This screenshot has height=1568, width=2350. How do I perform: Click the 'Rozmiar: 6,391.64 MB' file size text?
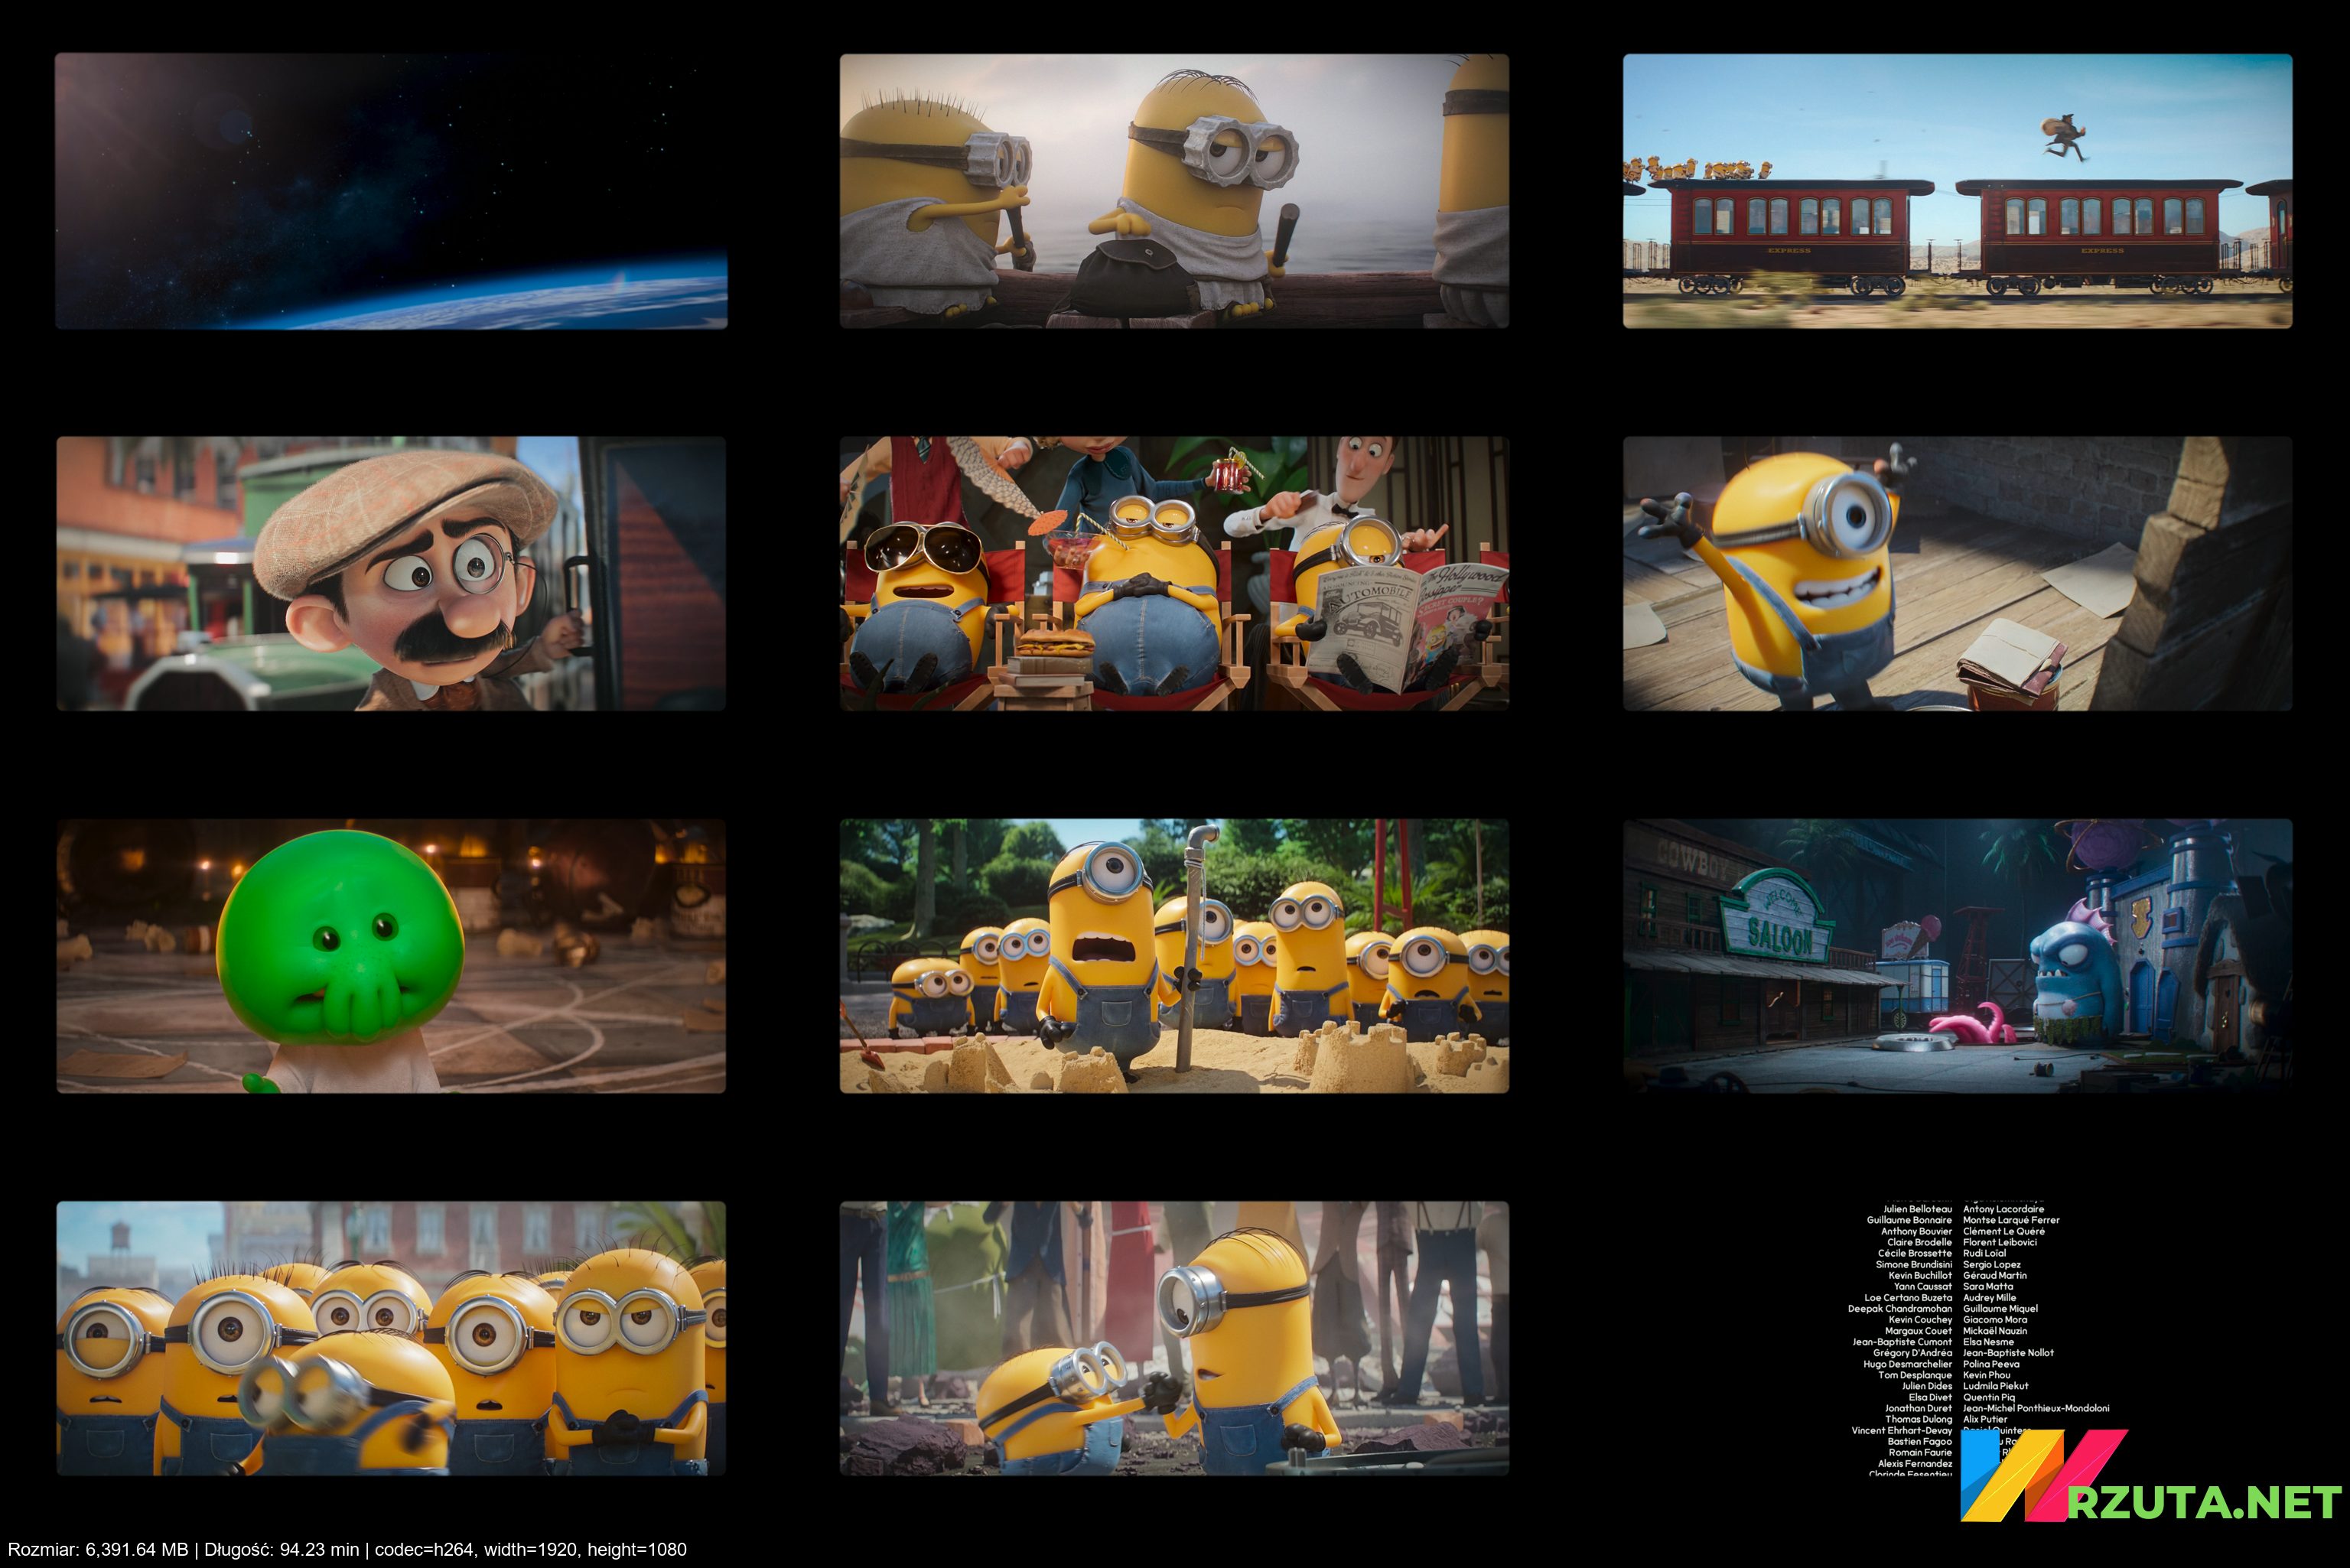pyautogui.click(x=98, y=1550)
